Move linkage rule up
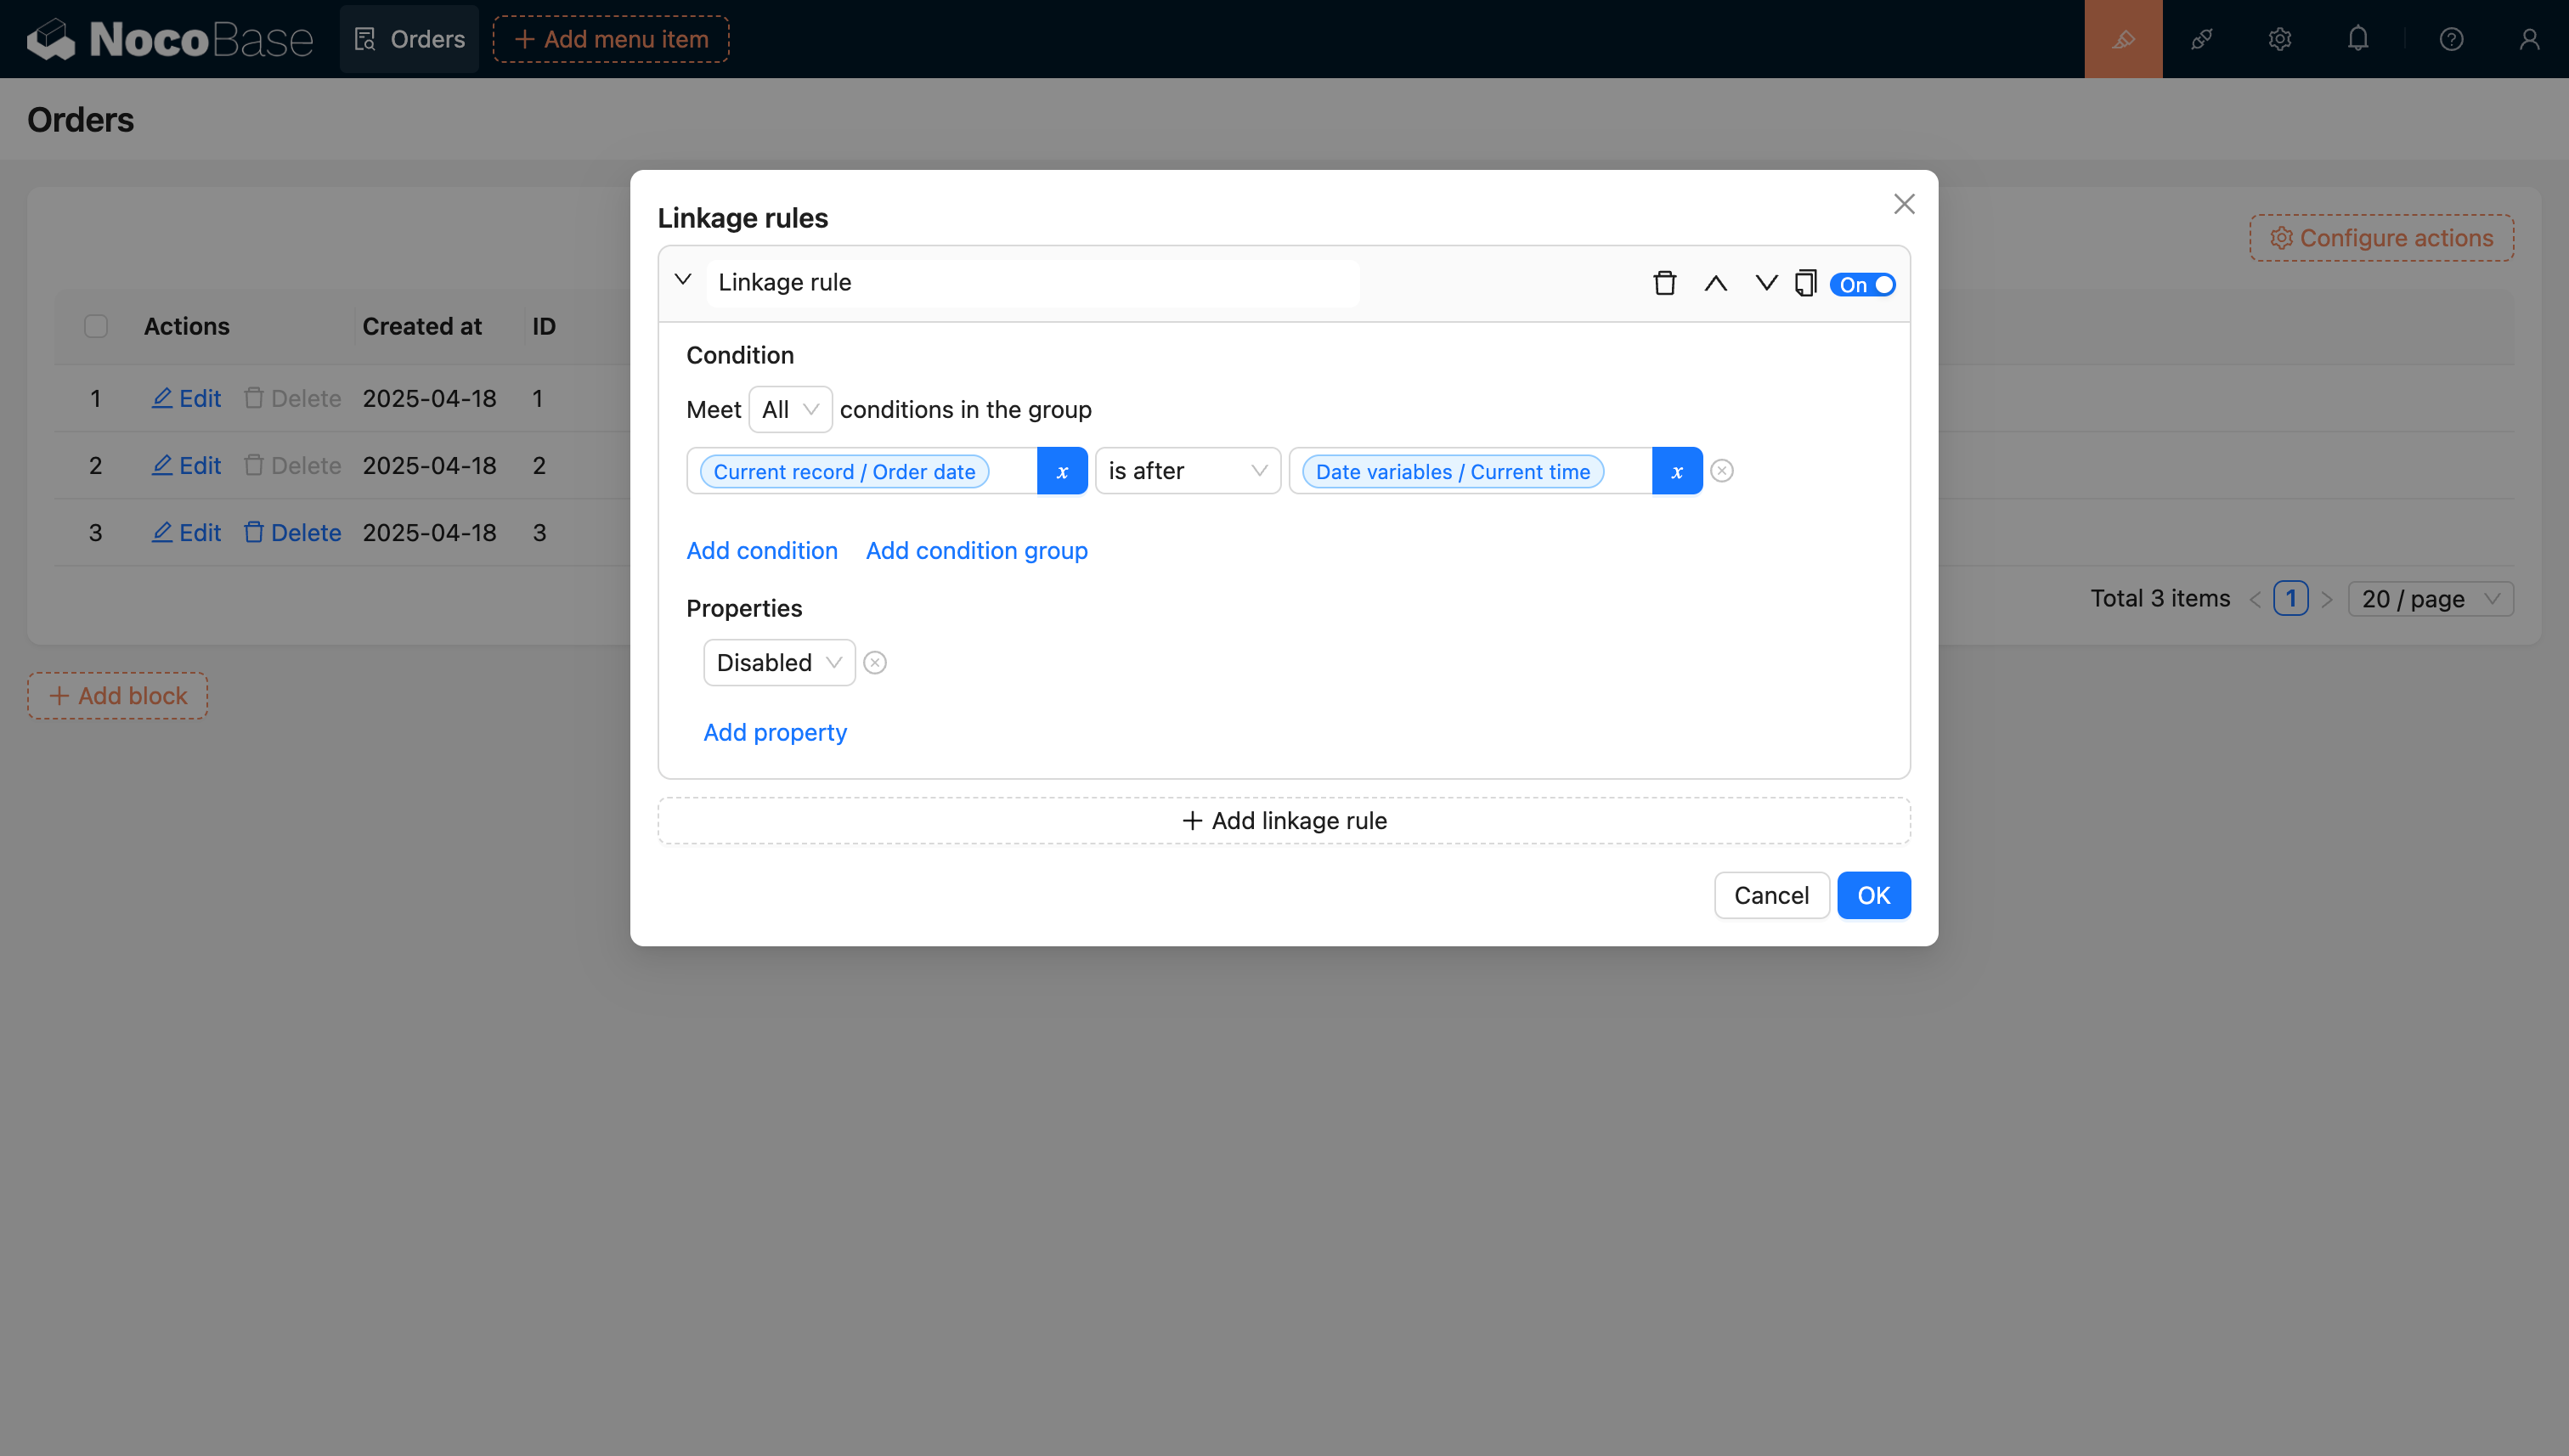2569x1456 pixels. pyautogui.click(x=1715, y=284)
